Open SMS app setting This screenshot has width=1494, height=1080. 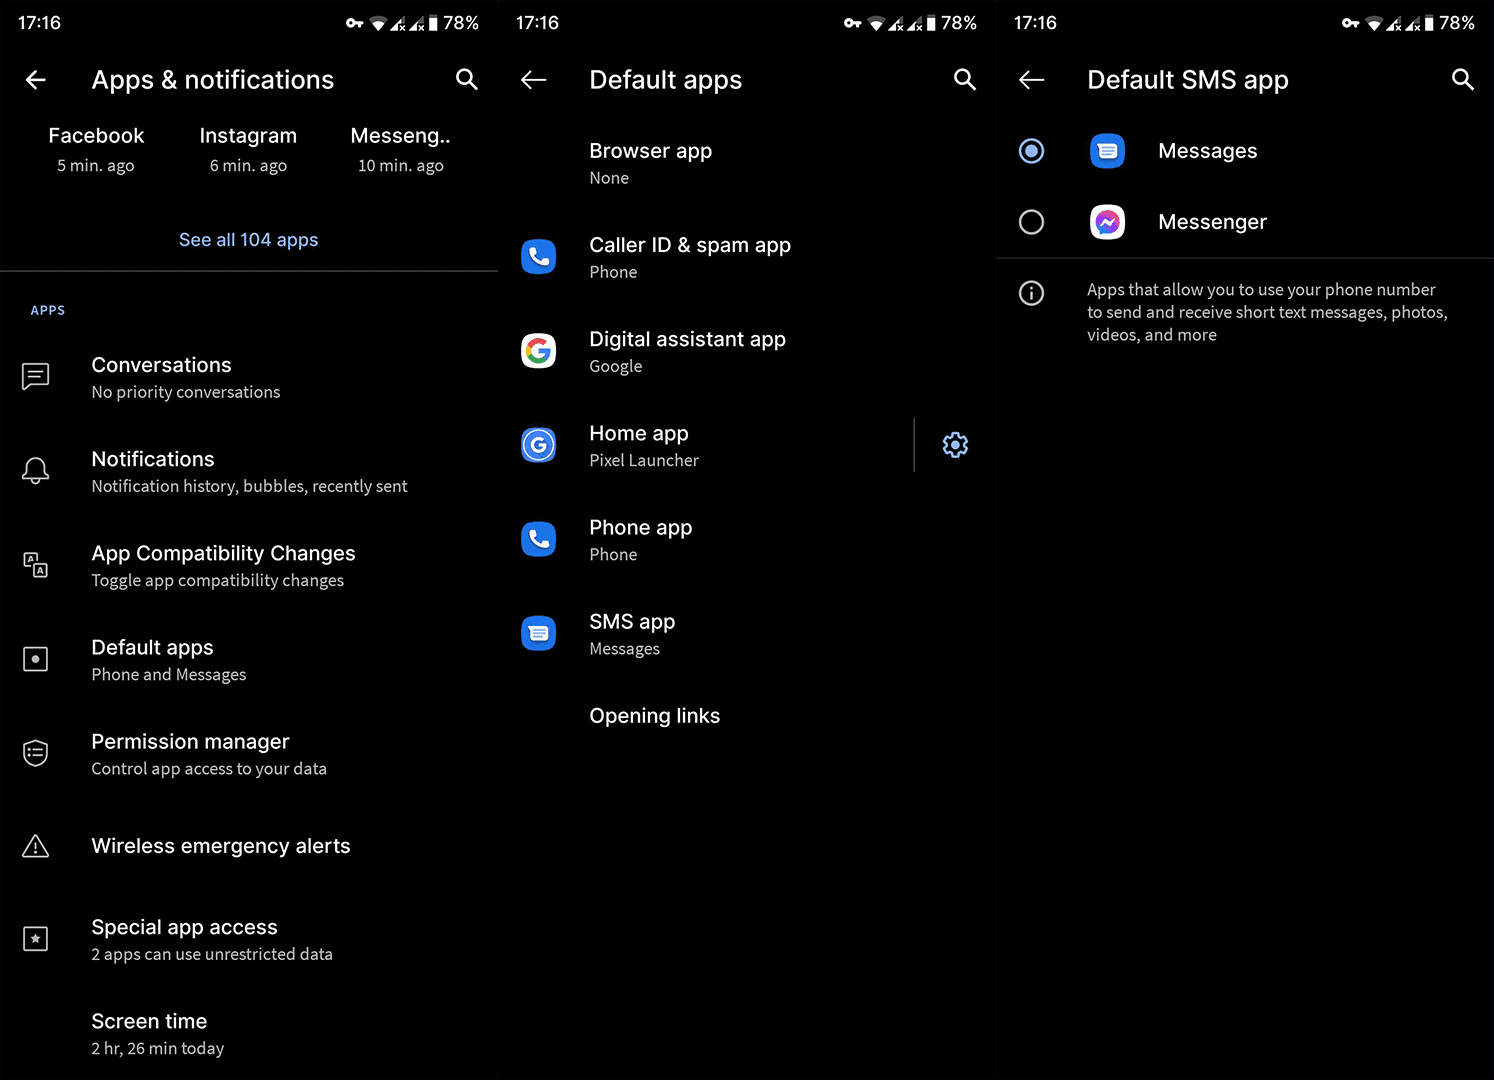click(747, 634)
